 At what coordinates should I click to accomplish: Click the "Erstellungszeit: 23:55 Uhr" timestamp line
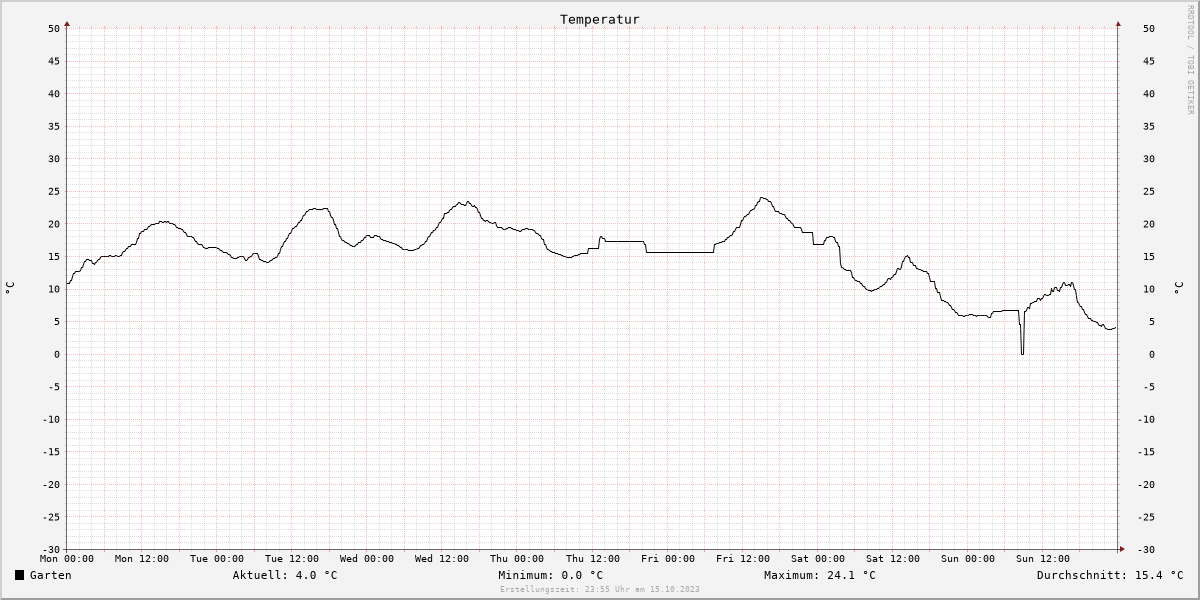tap(600, 589)
